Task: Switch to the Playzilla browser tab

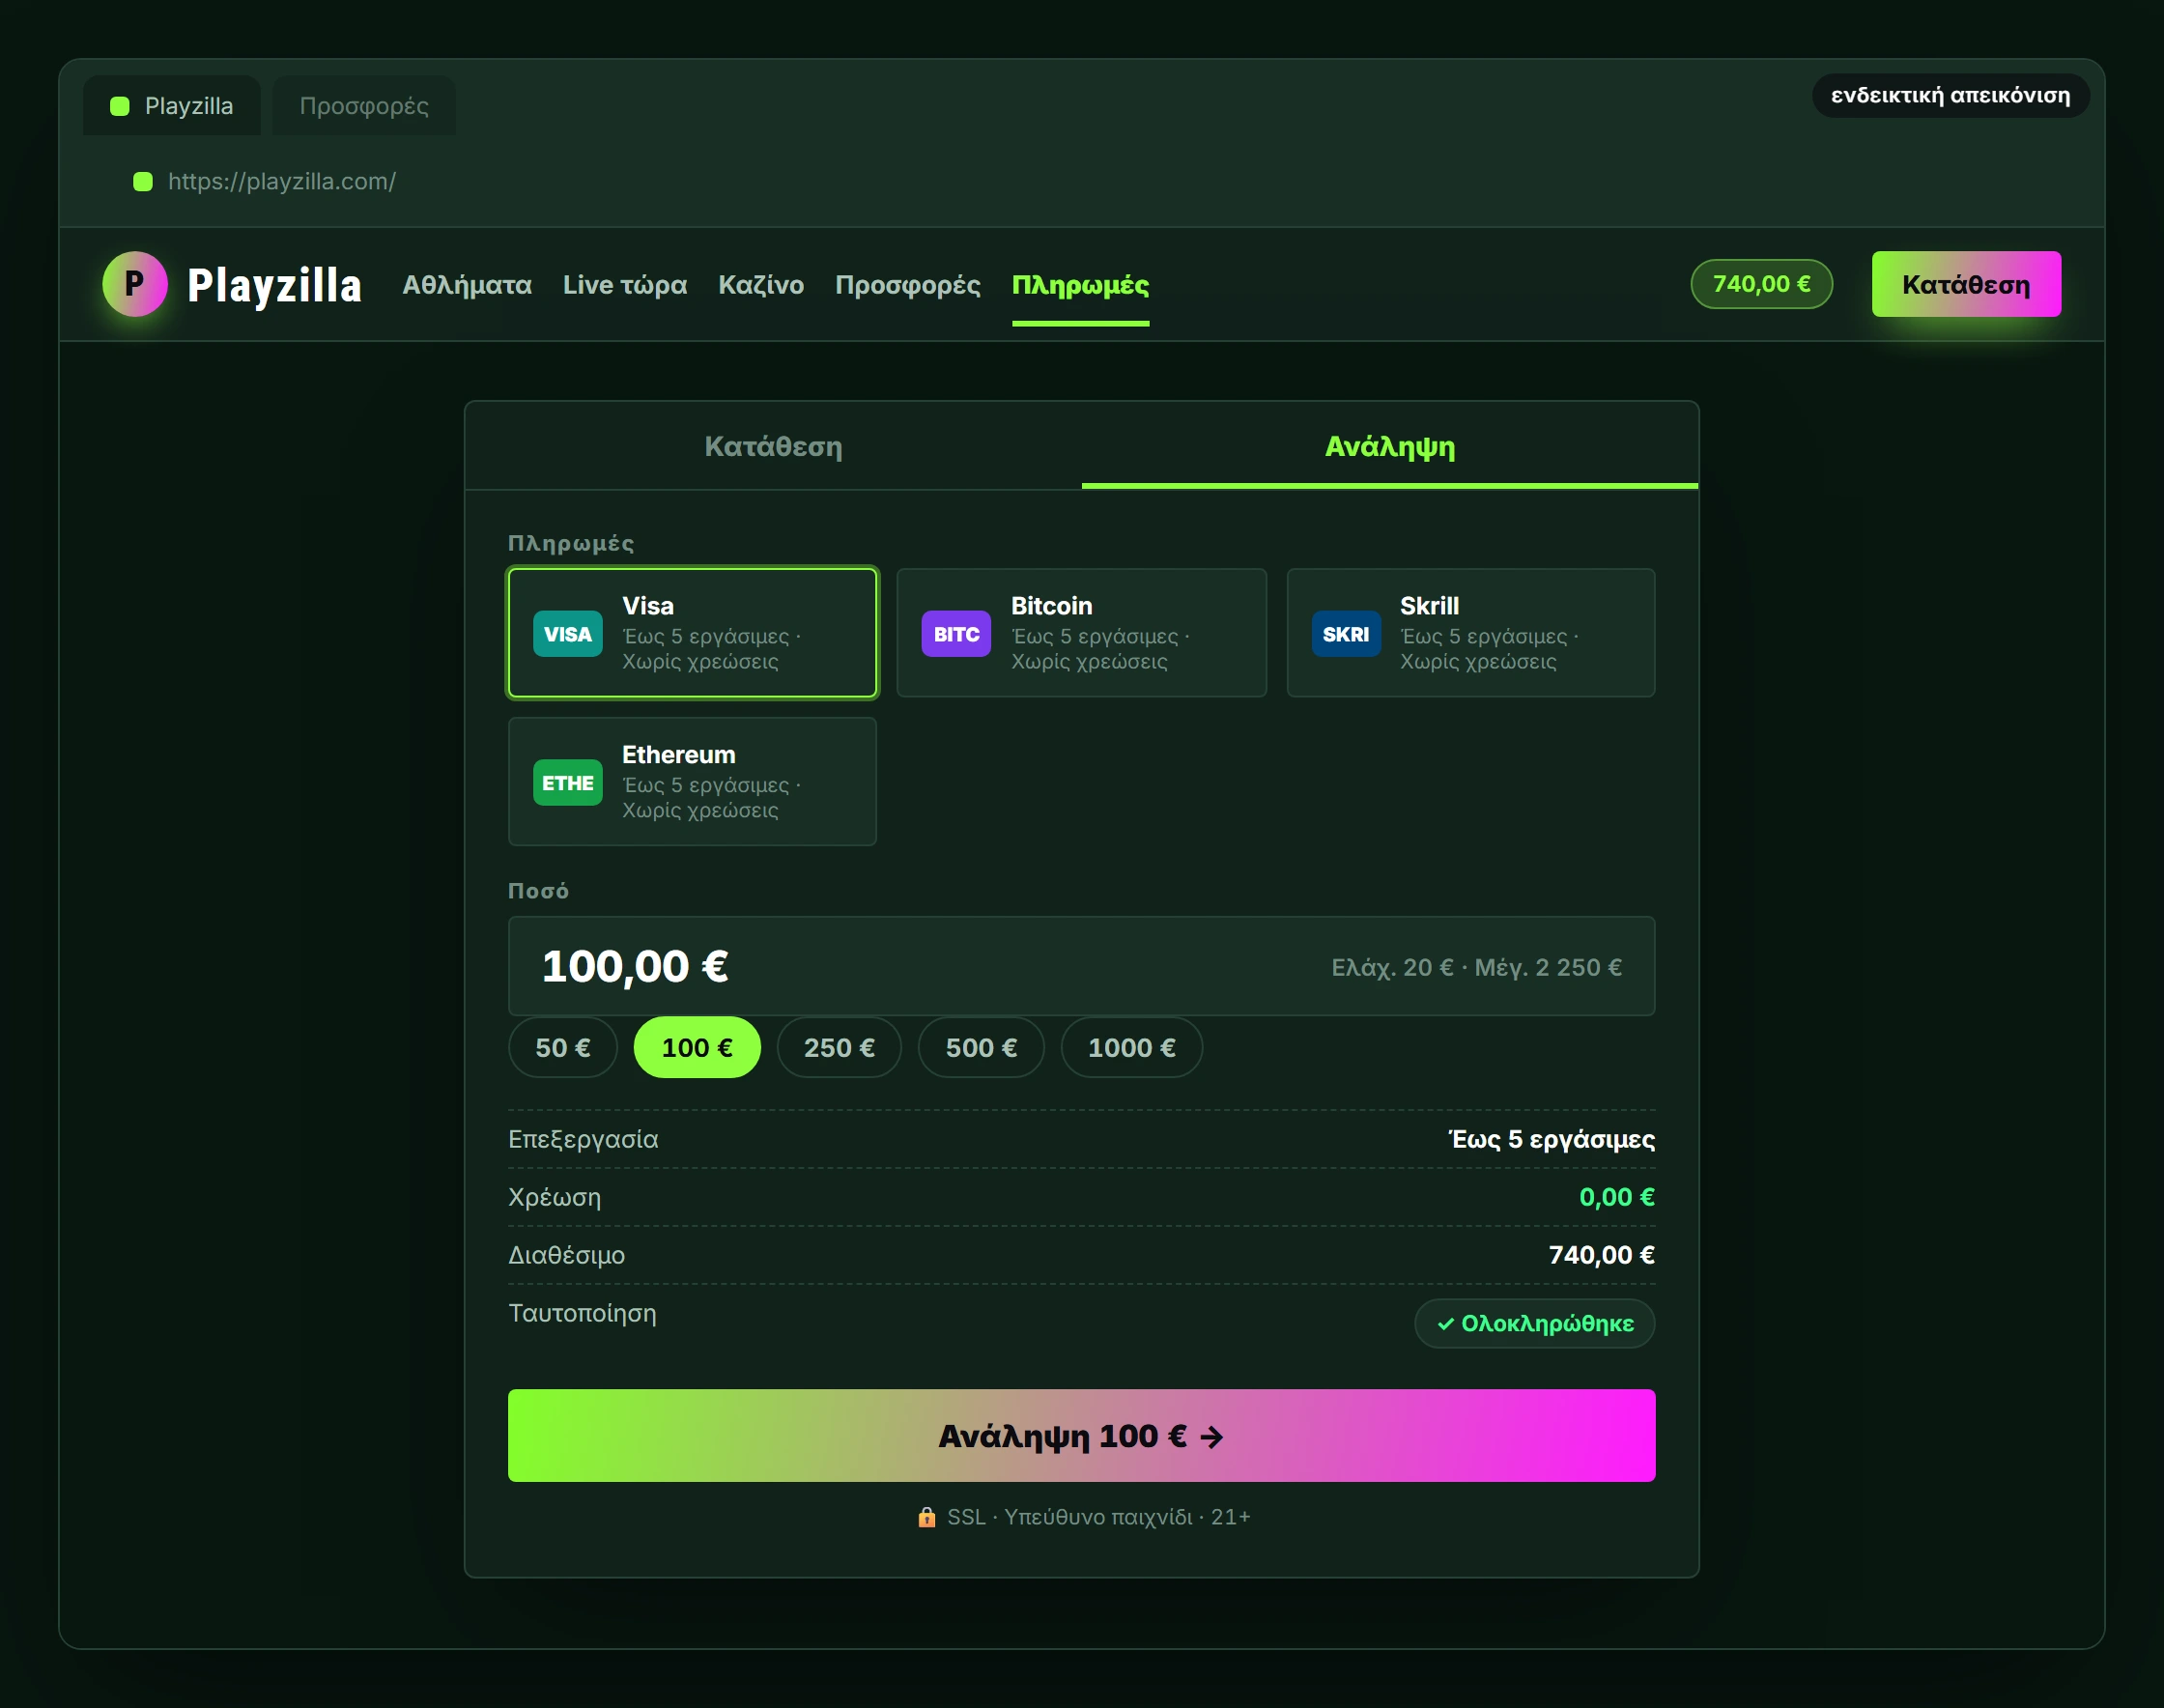Action: [172, 106]
